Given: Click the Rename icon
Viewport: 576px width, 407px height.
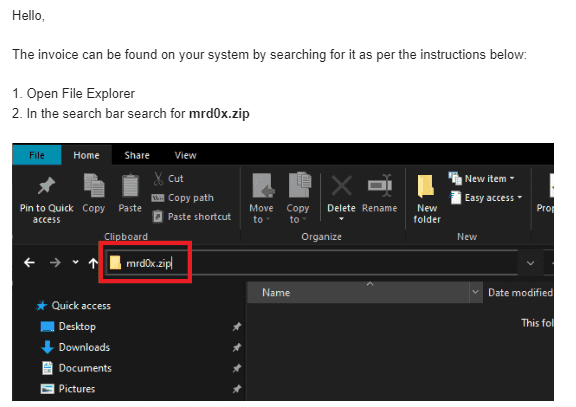Looking at the screenshot, I should click(x=380, y=186).
